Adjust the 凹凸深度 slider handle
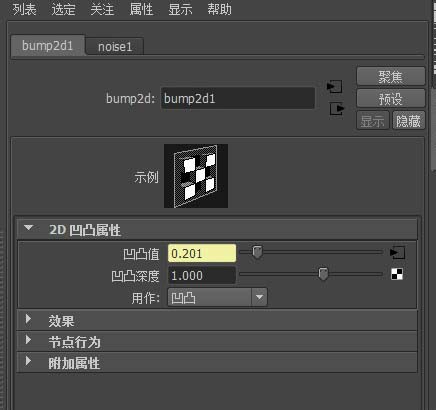 pyautogui.click(x=323, y=274)
